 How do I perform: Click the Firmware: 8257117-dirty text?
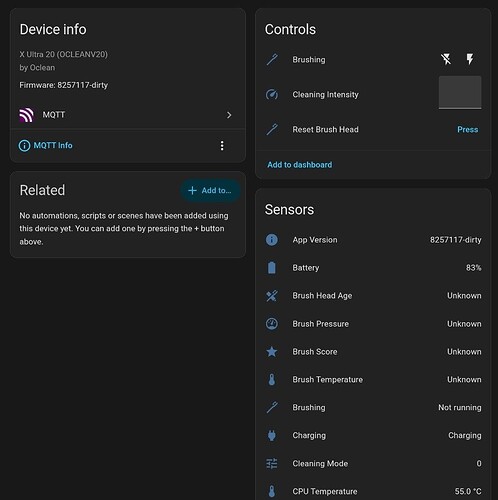[64, 85]
